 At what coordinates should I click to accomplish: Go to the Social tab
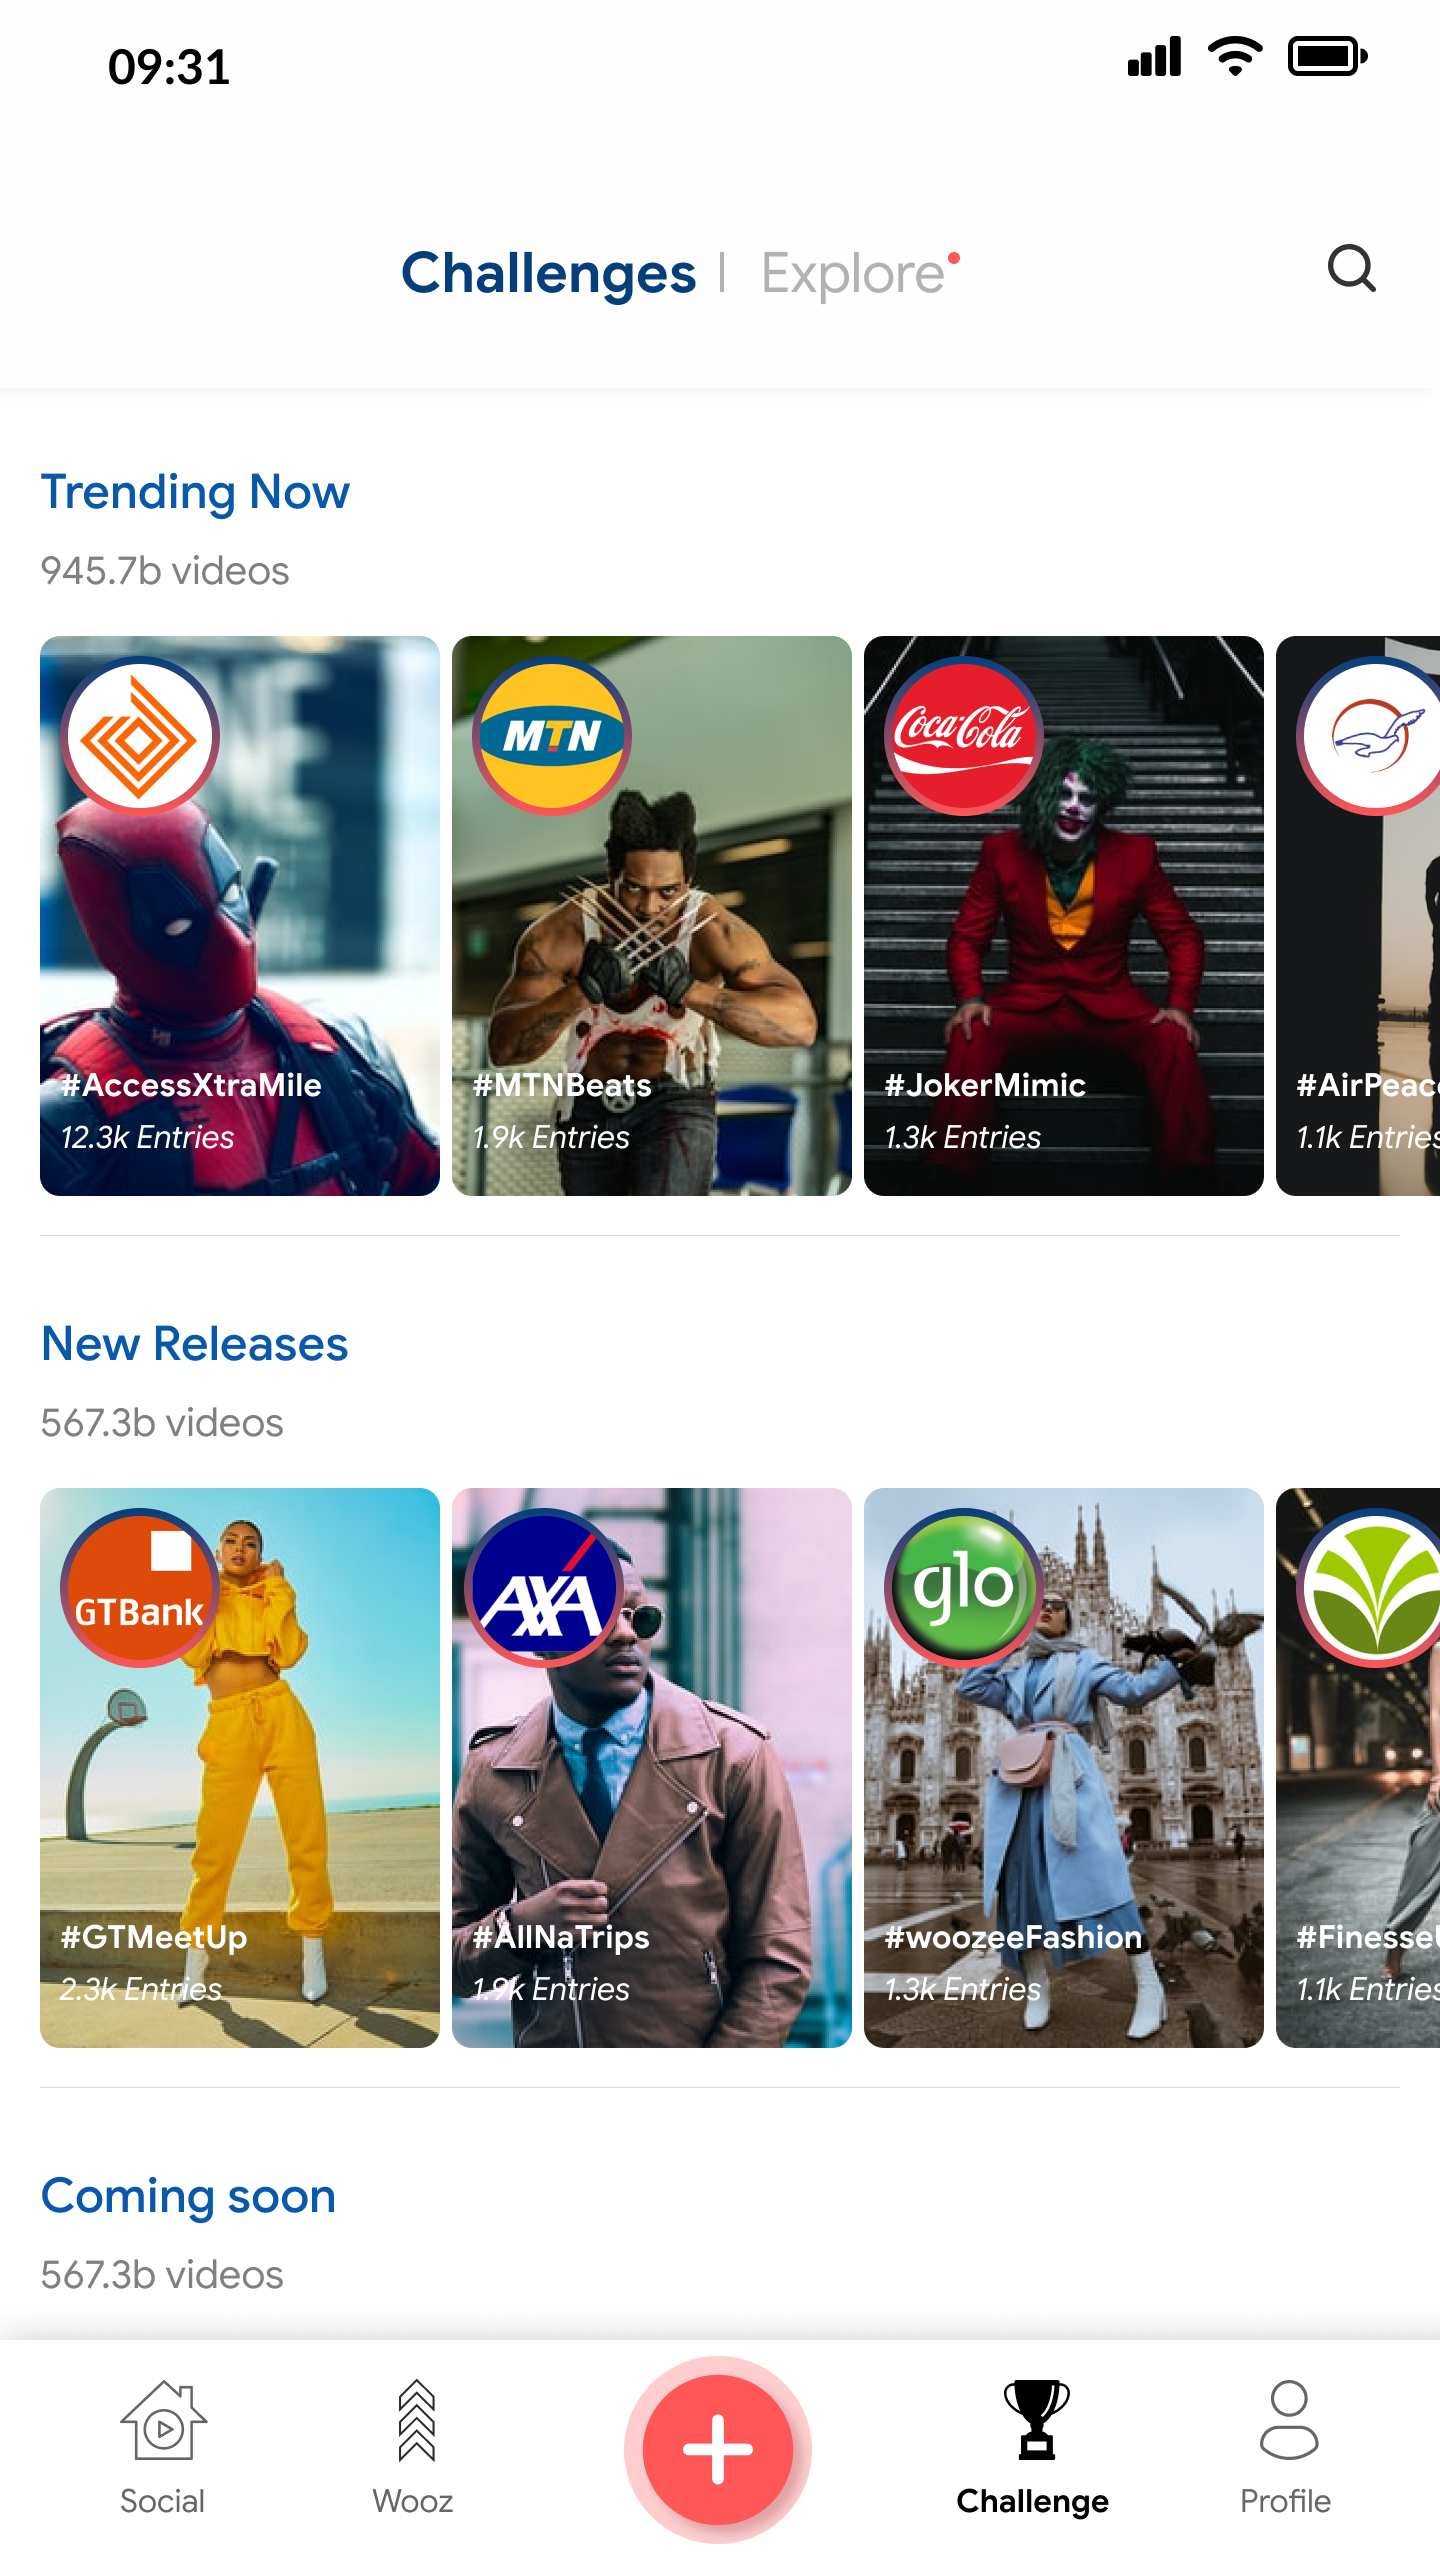click(163, 2447)
